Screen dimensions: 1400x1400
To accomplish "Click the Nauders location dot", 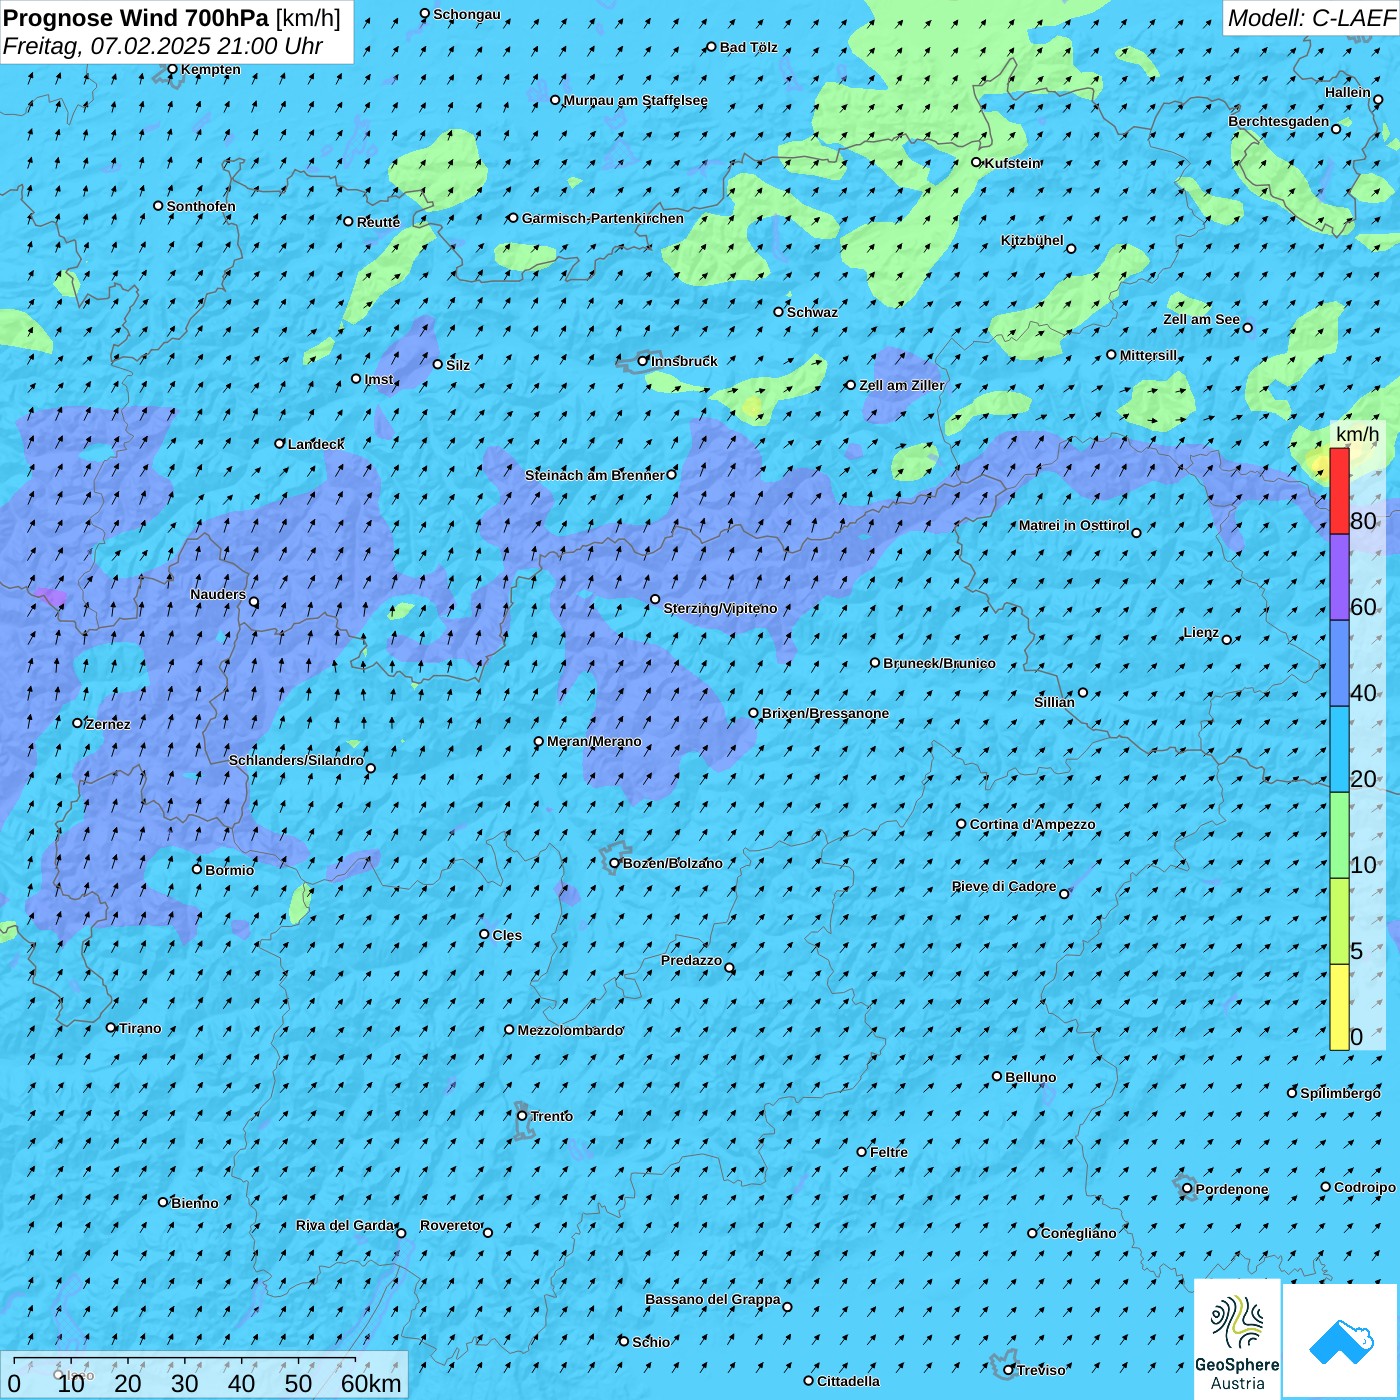I will pos(254,602).
